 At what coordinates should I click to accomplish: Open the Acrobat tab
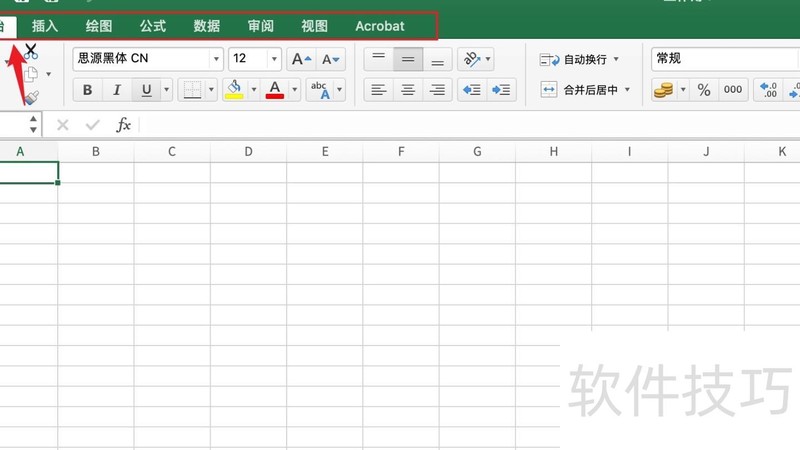pyautogui.click(x=380, y=26)
